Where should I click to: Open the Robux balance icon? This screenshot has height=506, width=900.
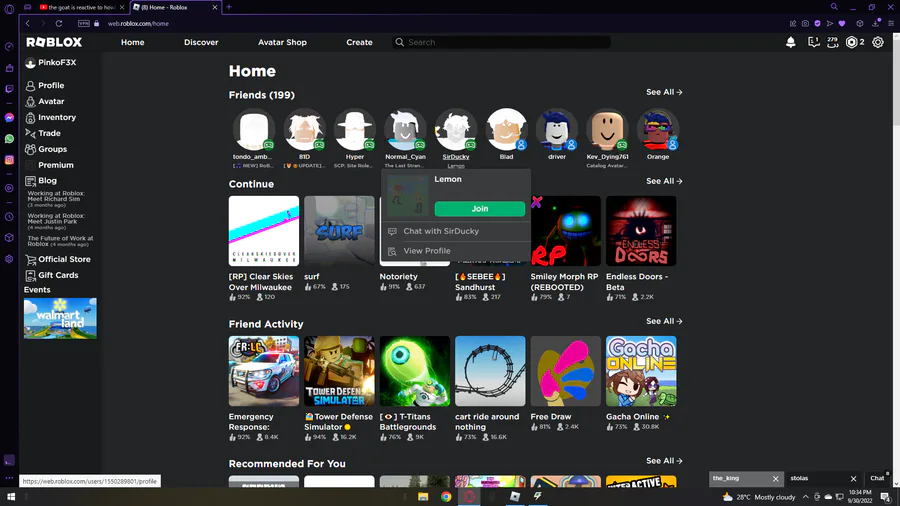[852, 42]
